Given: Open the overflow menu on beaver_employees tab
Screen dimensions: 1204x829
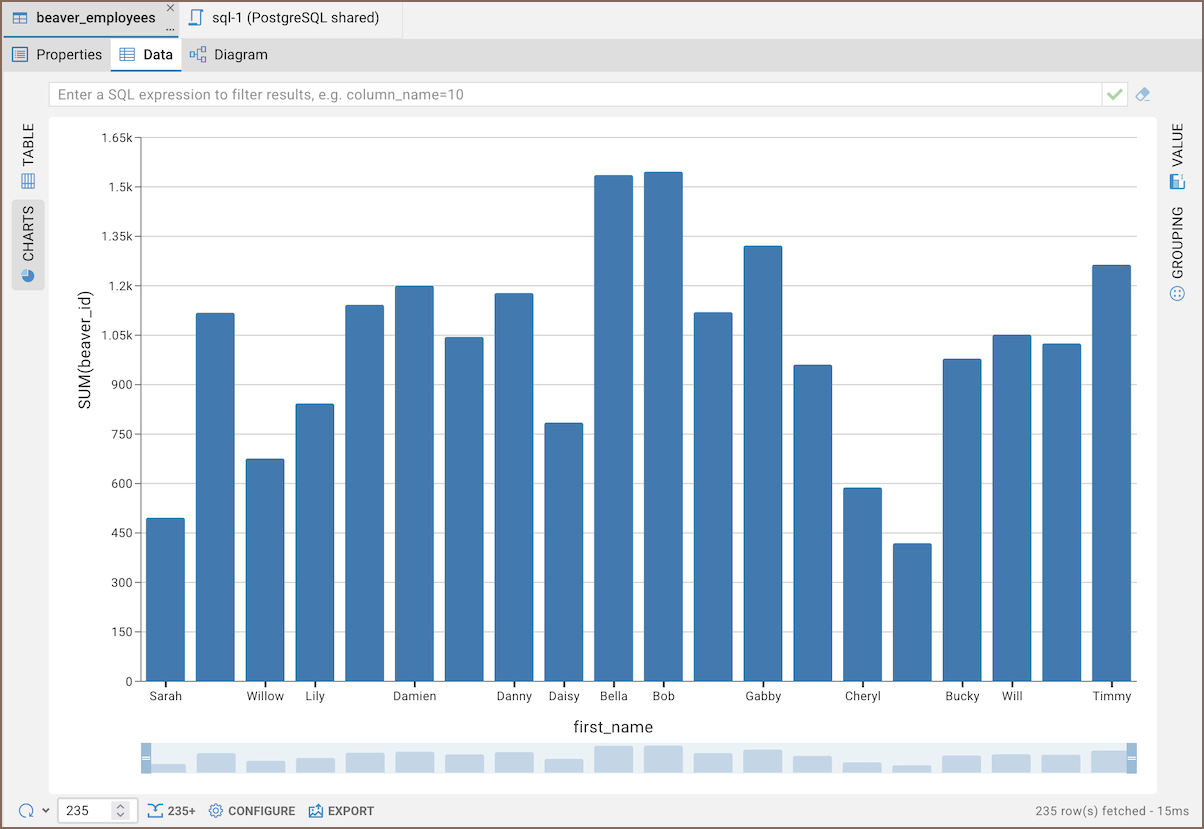Looking at the screenshot, I should [170, 29].
